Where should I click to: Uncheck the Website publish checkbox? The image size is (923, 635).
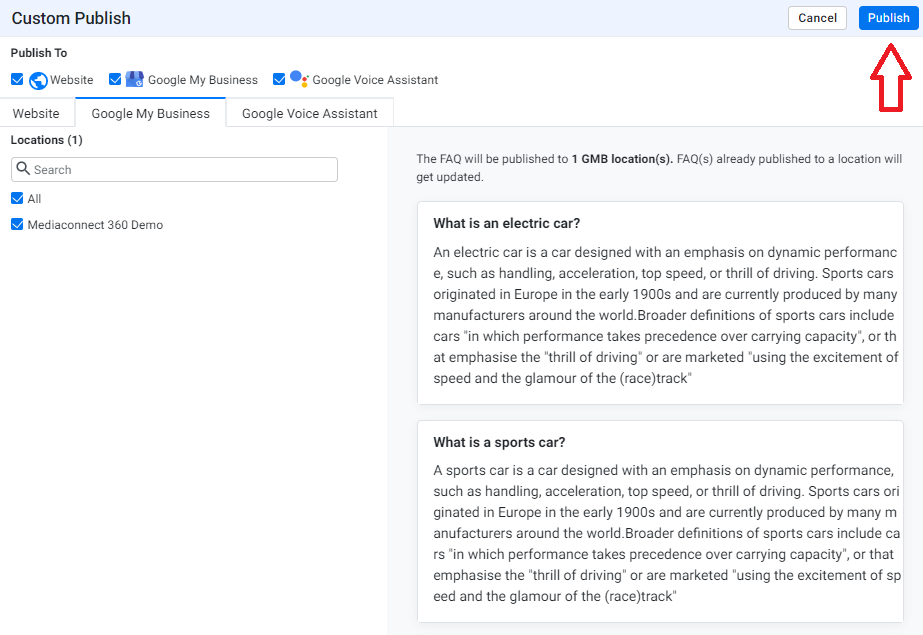(x=17, y=79)
